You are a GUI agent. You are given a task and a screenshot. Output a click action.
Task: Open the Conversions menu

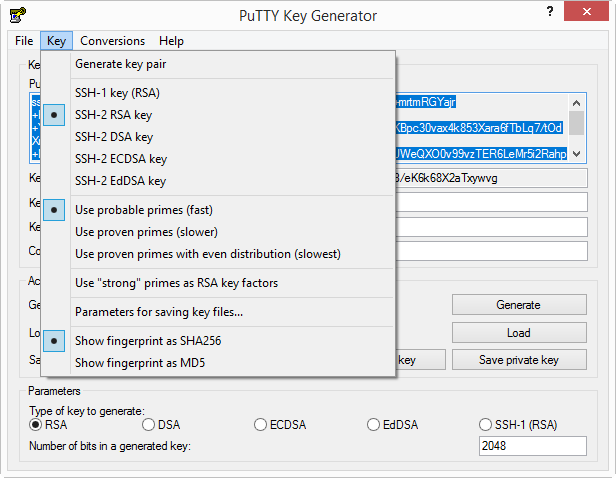[112, 41]
